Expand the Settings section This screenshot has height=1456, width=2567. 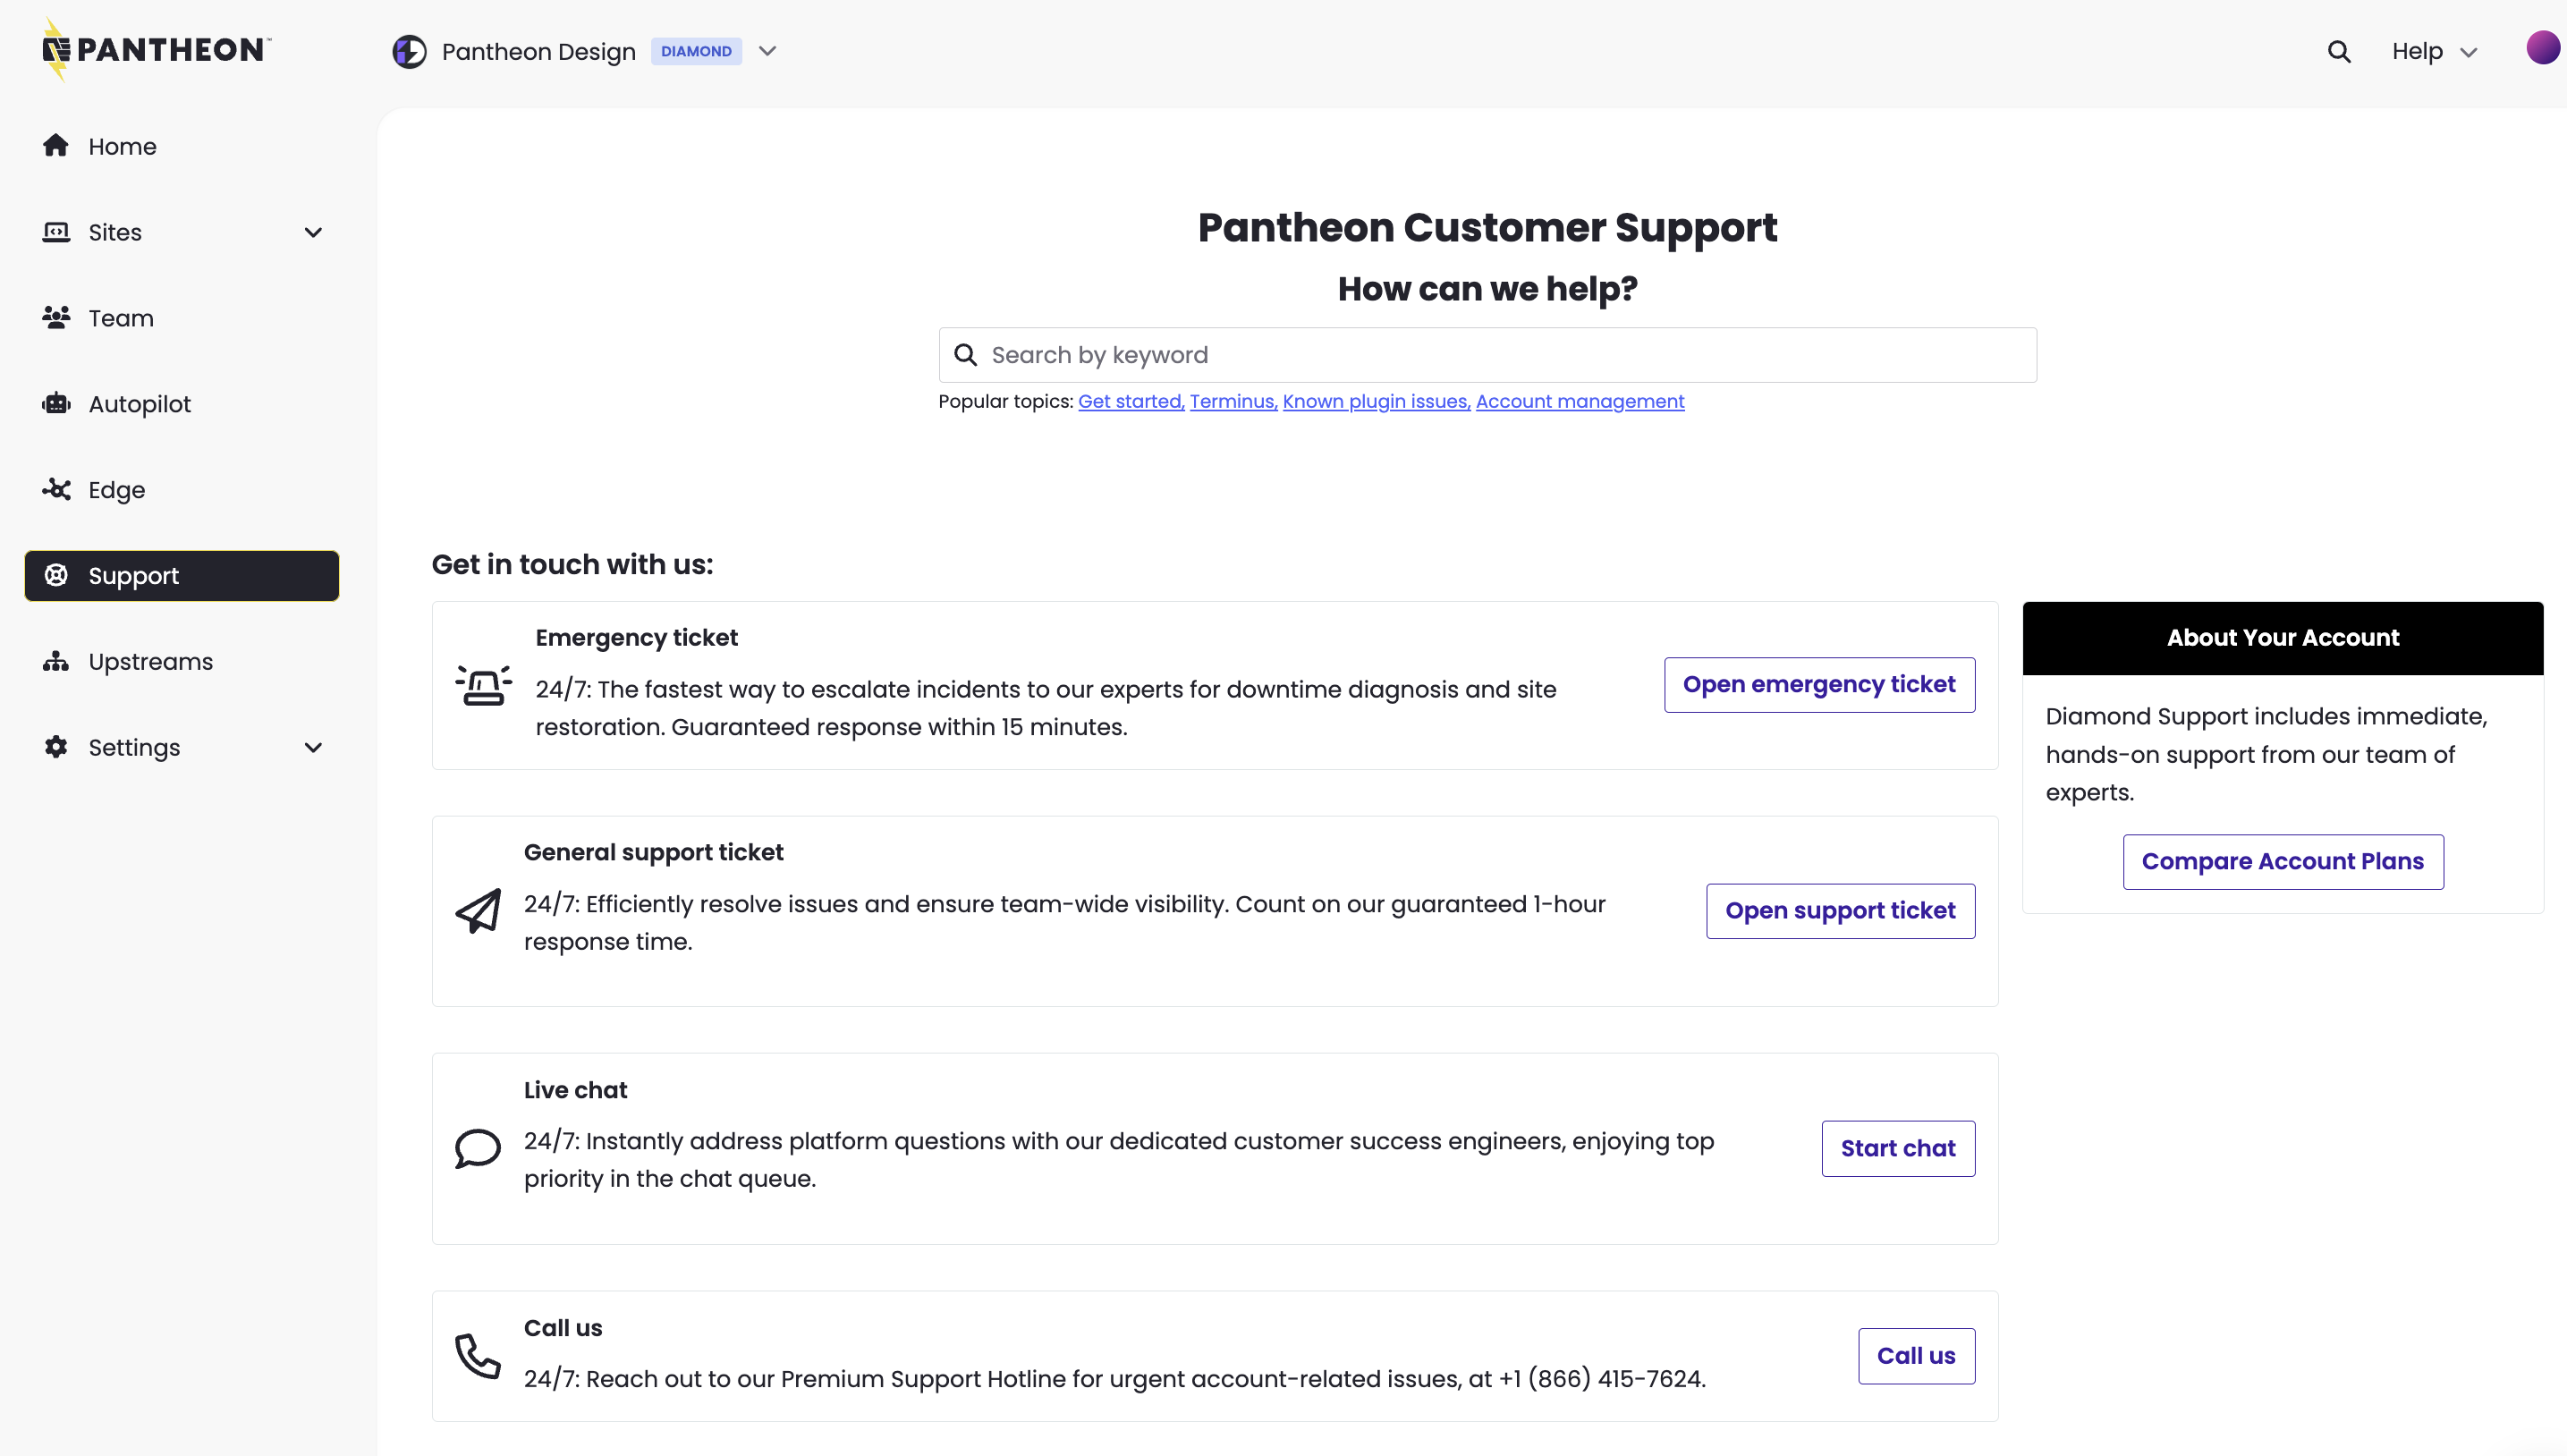(313, 747)
